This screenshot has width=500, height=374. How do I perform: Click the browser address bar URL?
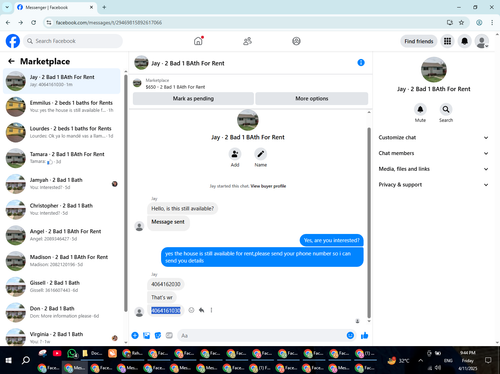[109, 22]
